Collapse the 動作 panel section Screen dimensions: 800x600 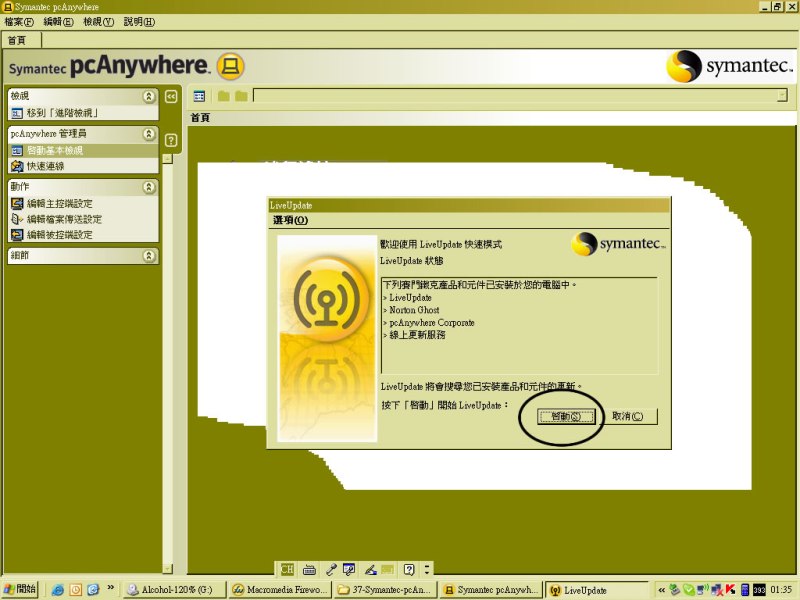[x=148, y=187]
